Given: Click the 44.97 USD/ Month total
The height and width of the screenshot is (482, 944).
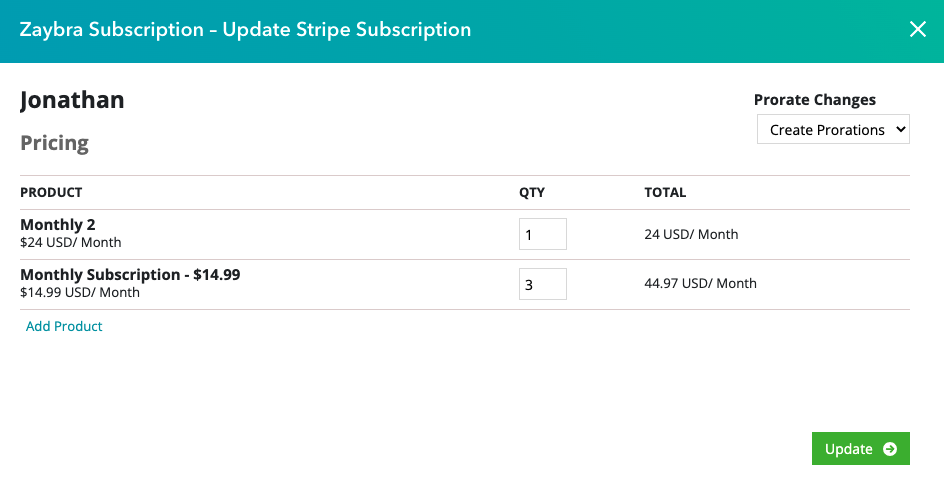Looking at the screenshot, I should click(700, 283).
